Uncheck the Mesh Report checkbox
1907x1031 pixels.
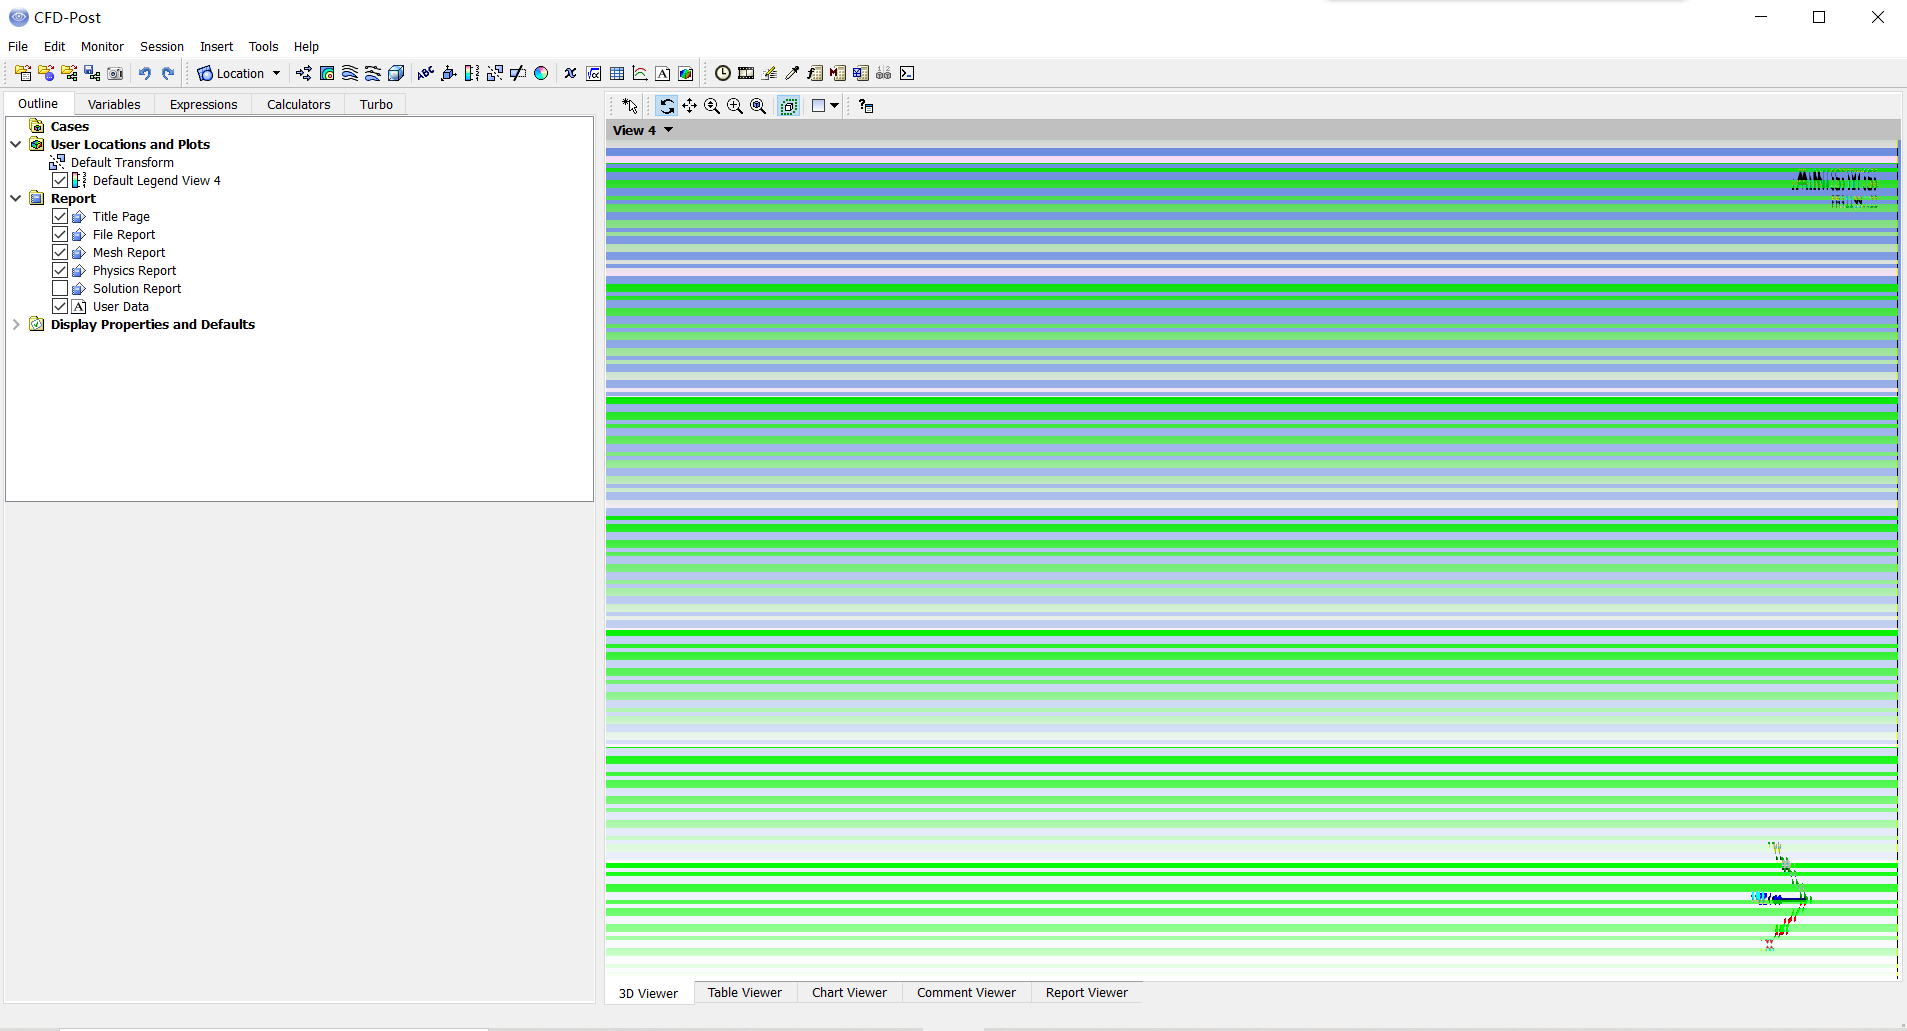60,253
